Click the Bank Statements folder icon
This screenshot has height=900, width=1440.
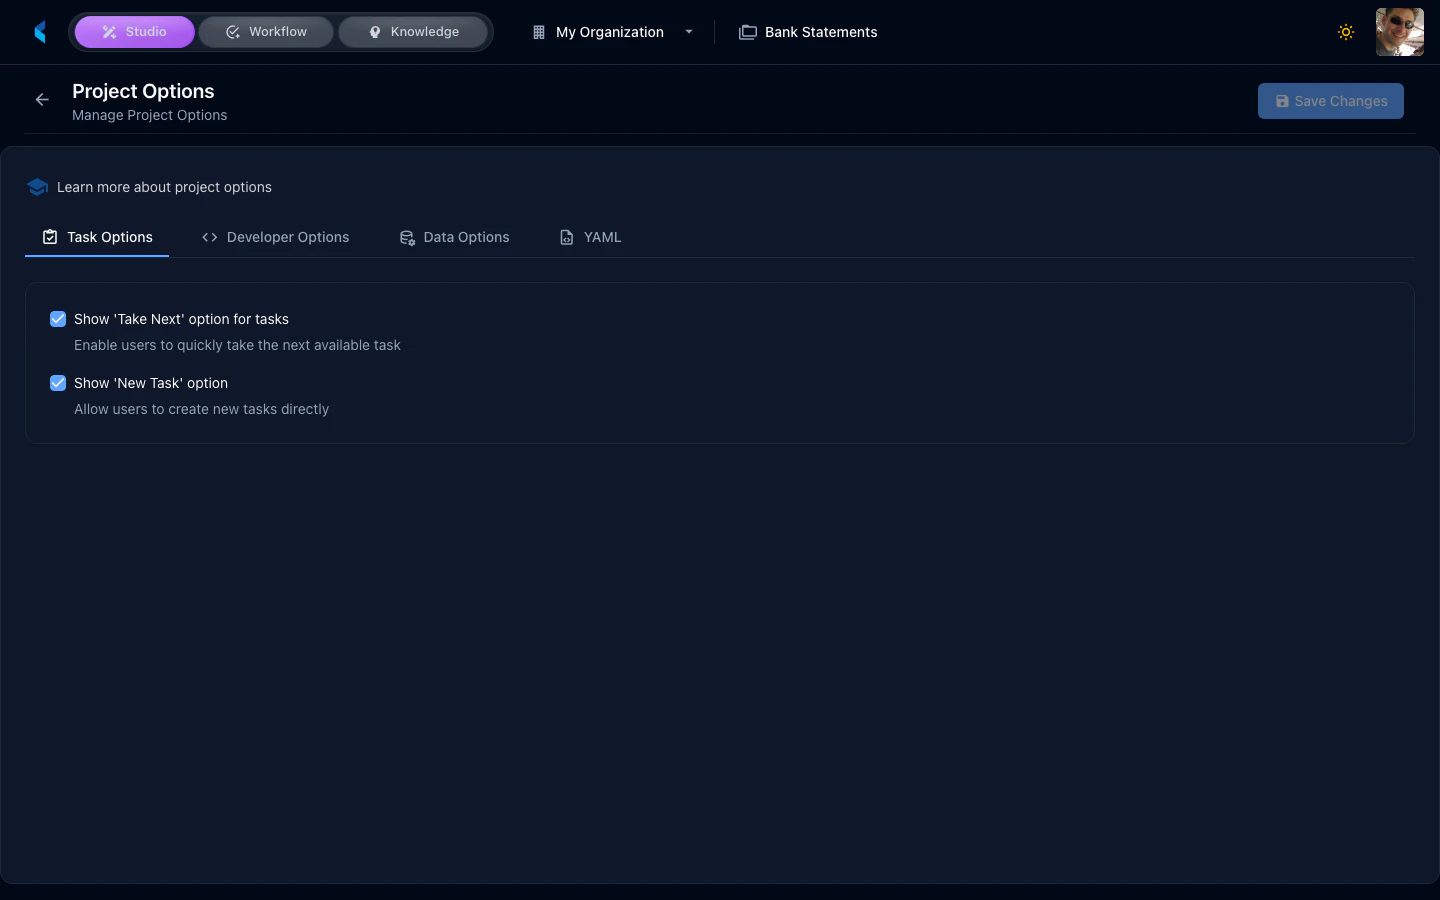748,32
